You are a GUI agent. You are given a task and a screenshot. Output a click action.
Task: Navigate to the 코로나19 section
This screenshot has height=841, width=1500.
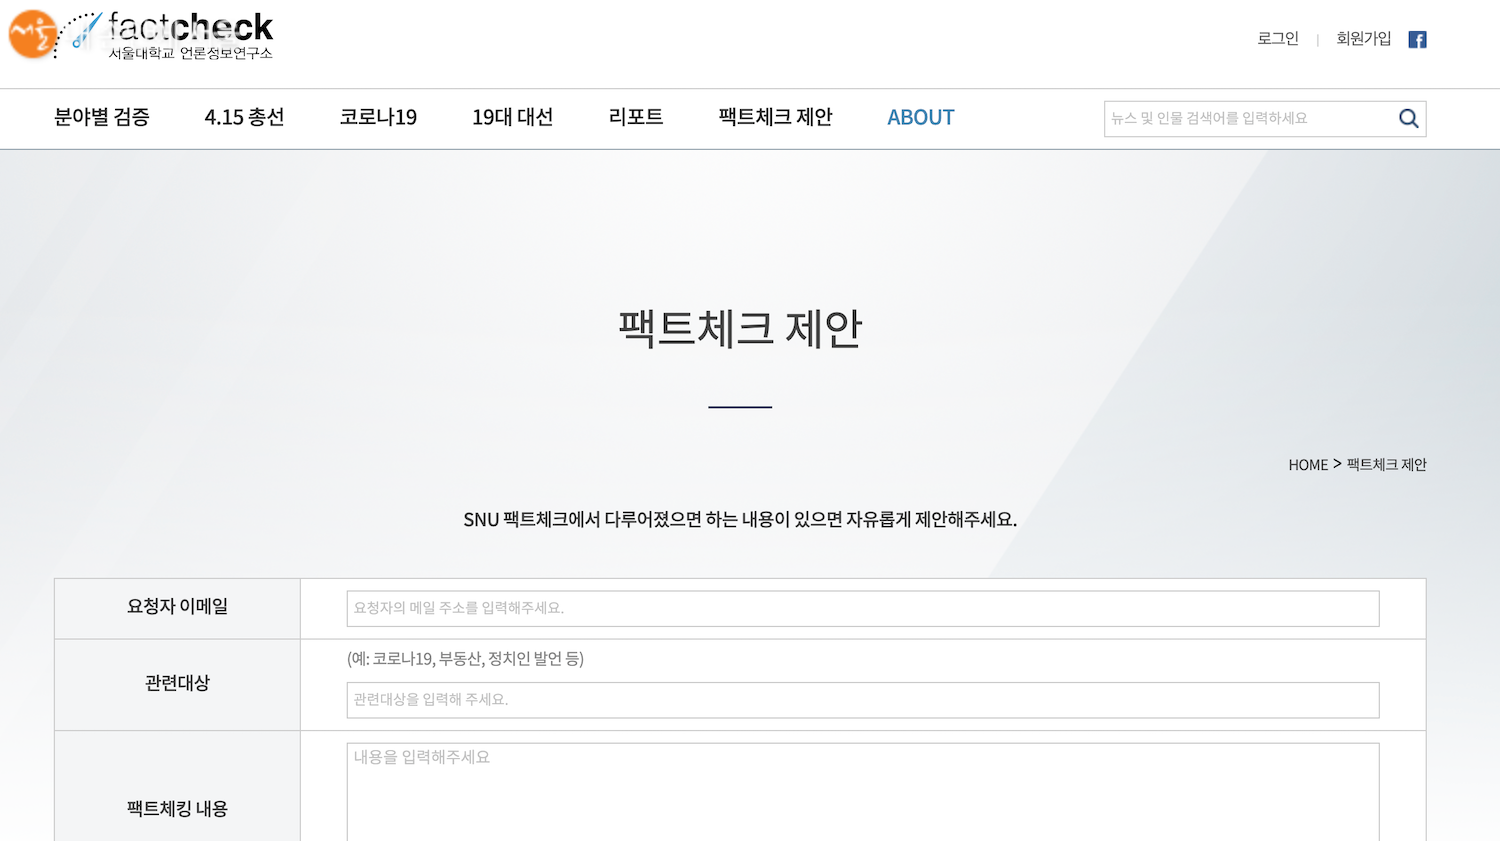pos(378,118)
